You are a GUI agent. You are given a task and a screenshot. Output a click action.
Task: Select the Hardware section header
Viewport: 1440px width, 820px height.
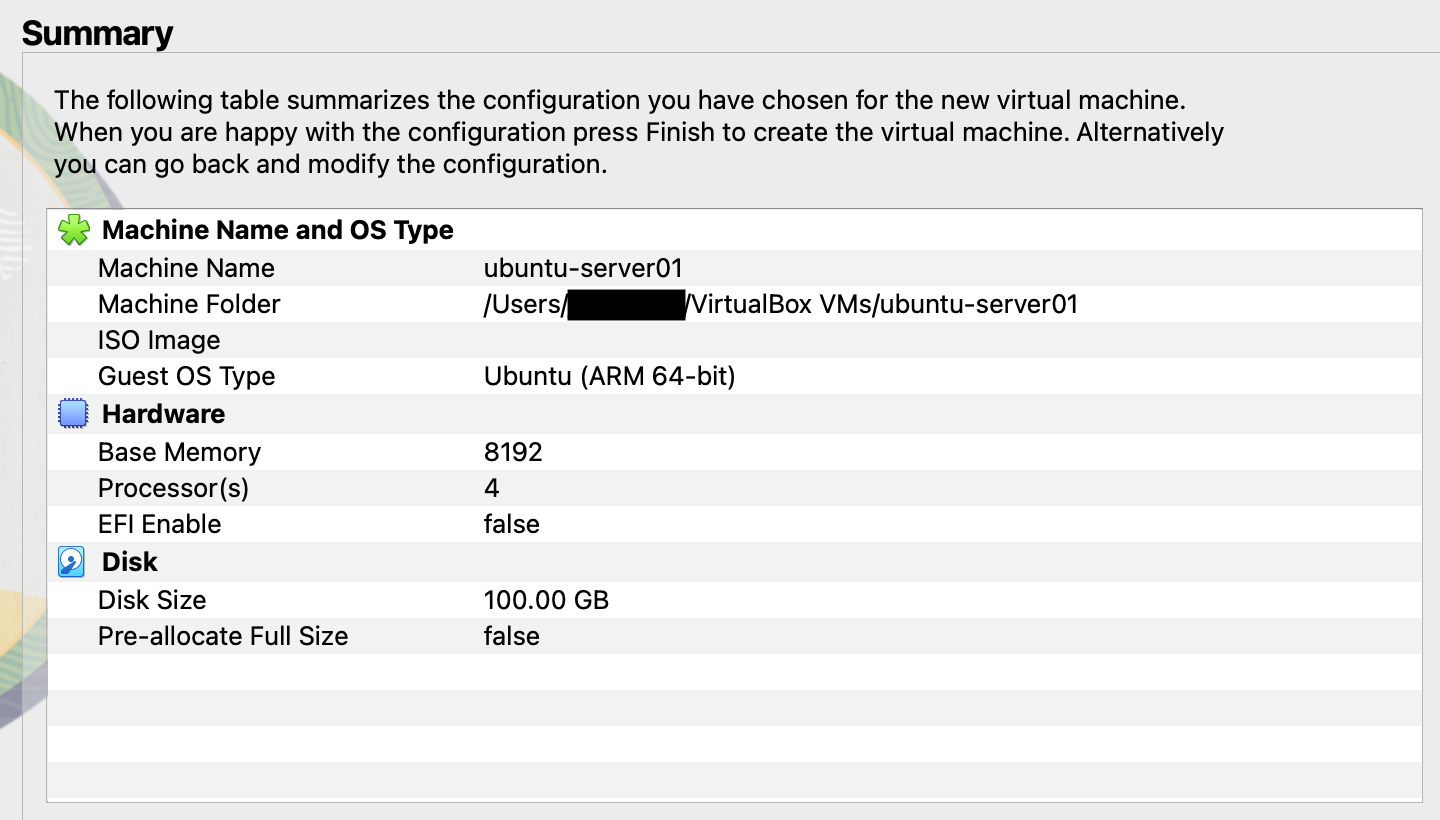point(734,414)
